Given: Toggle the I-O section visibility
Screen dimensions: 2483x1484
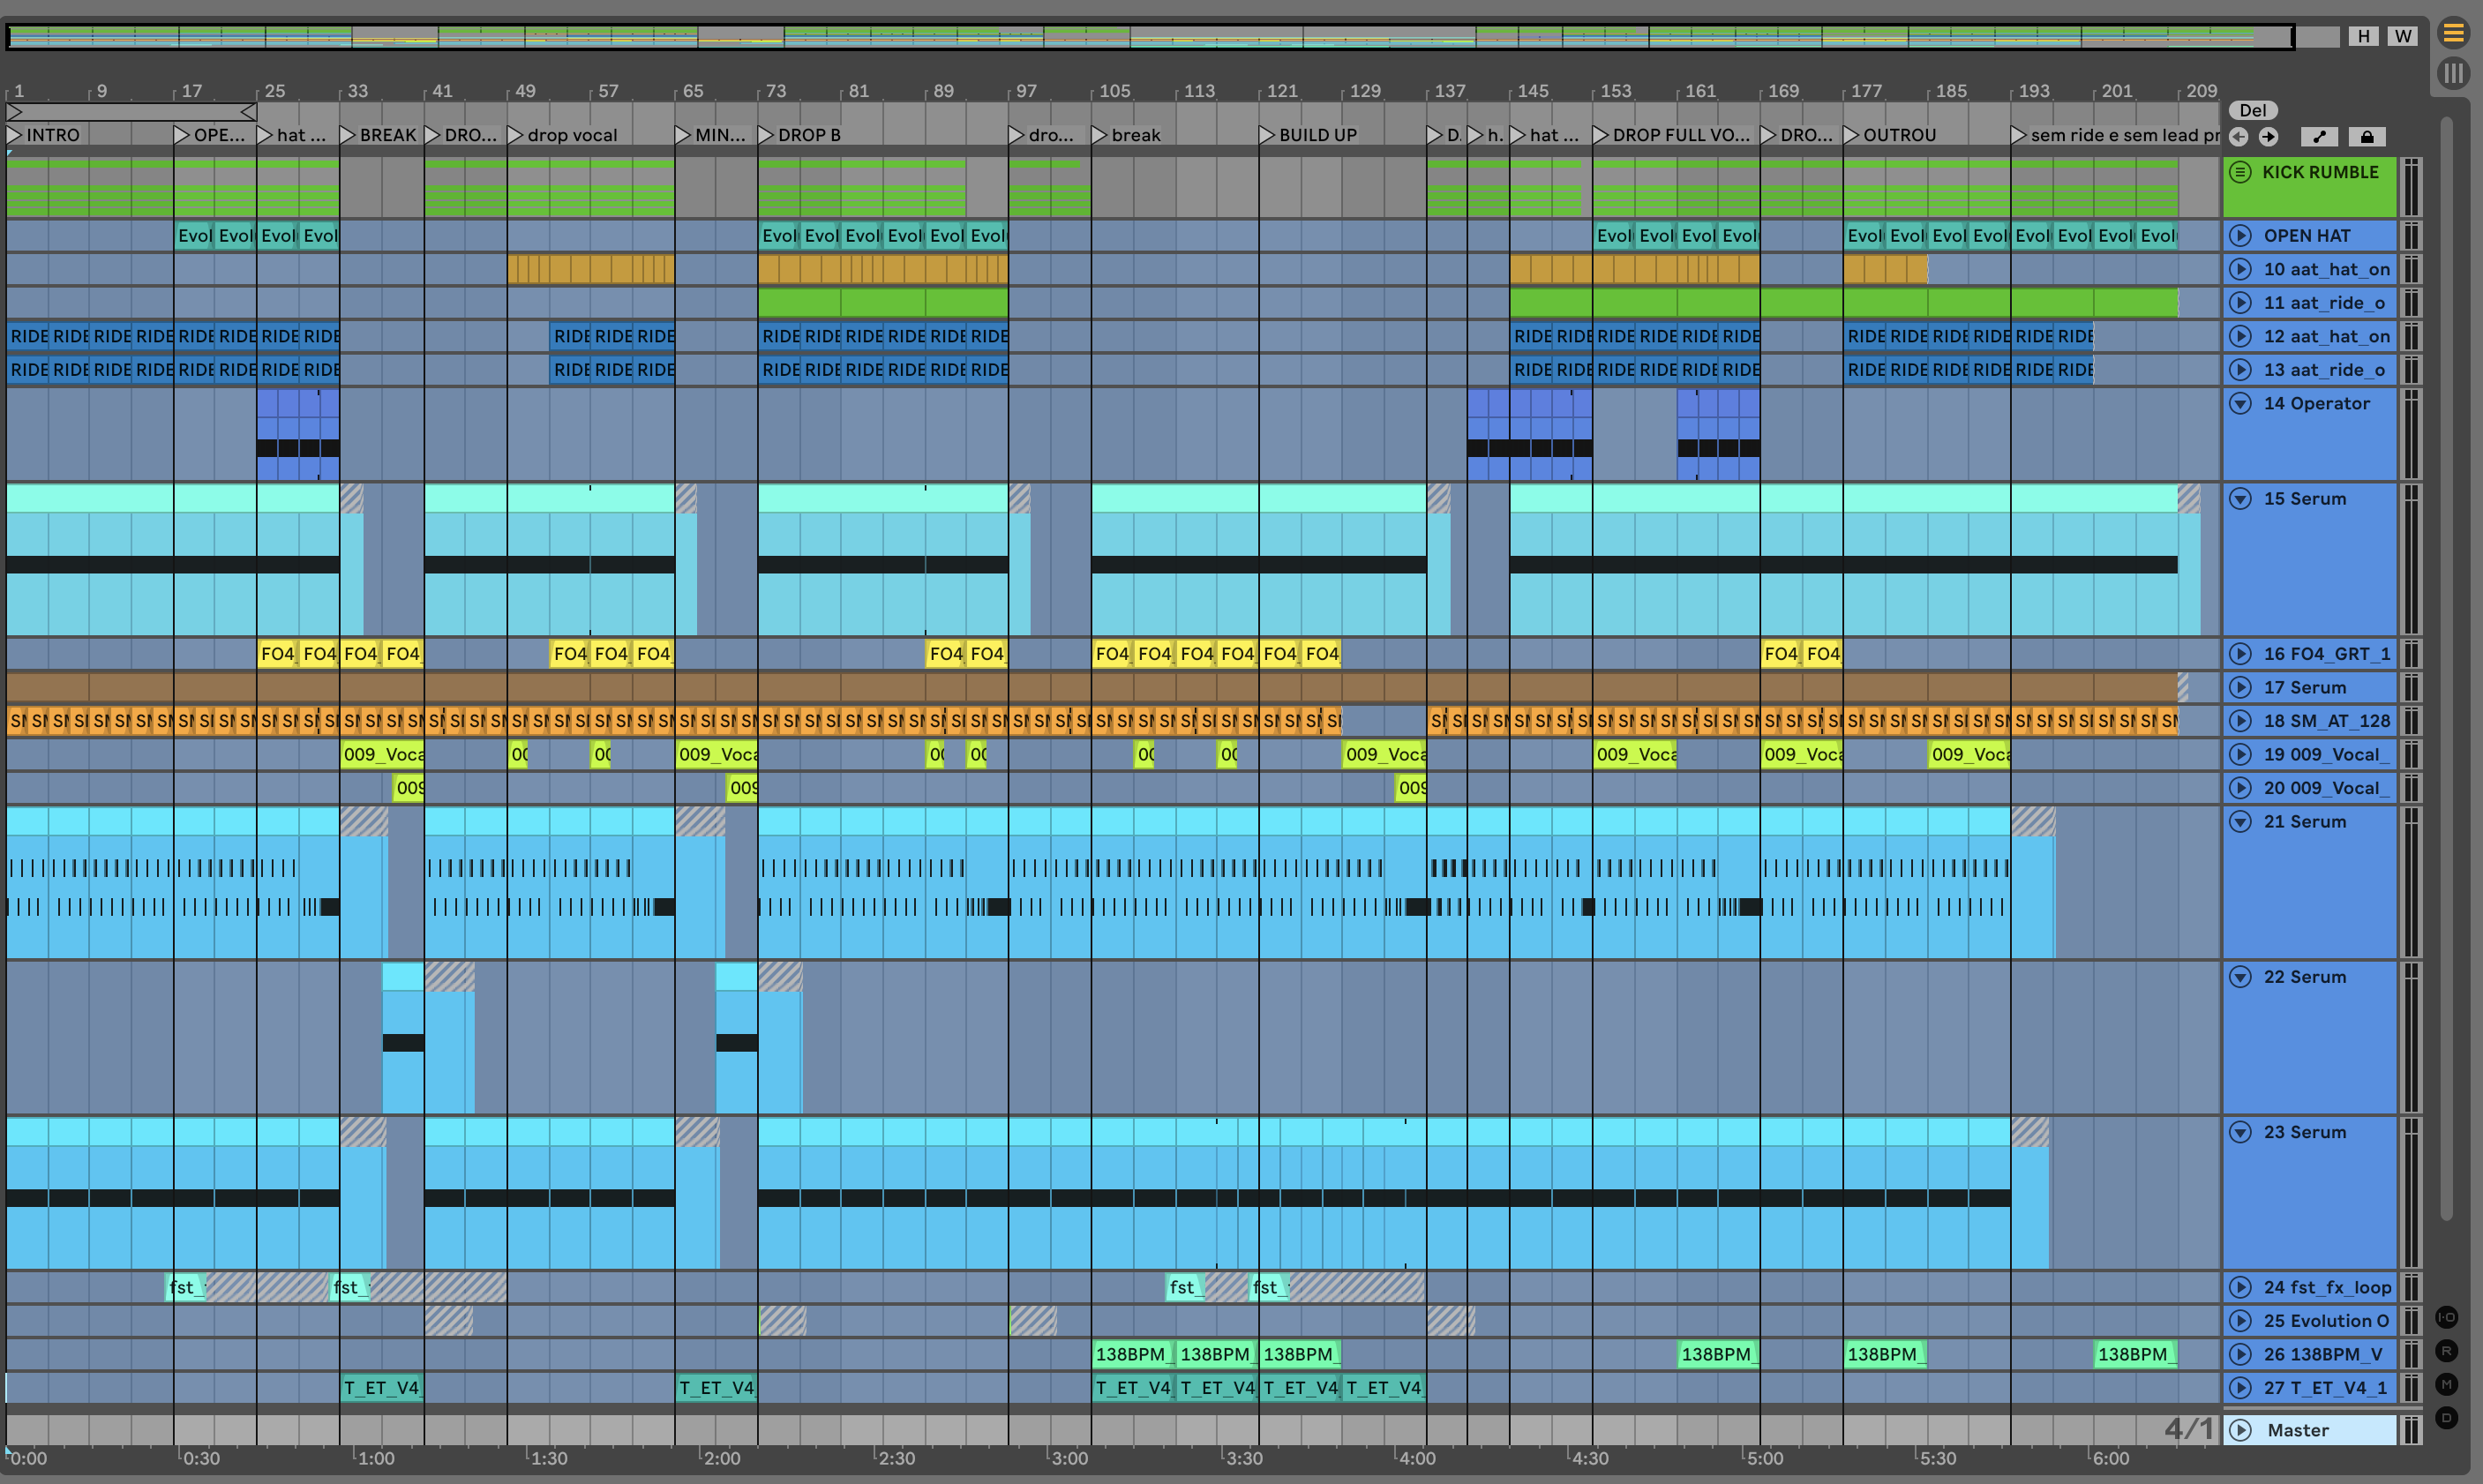Looking at the screenshot, I should click(2447, 1318).
